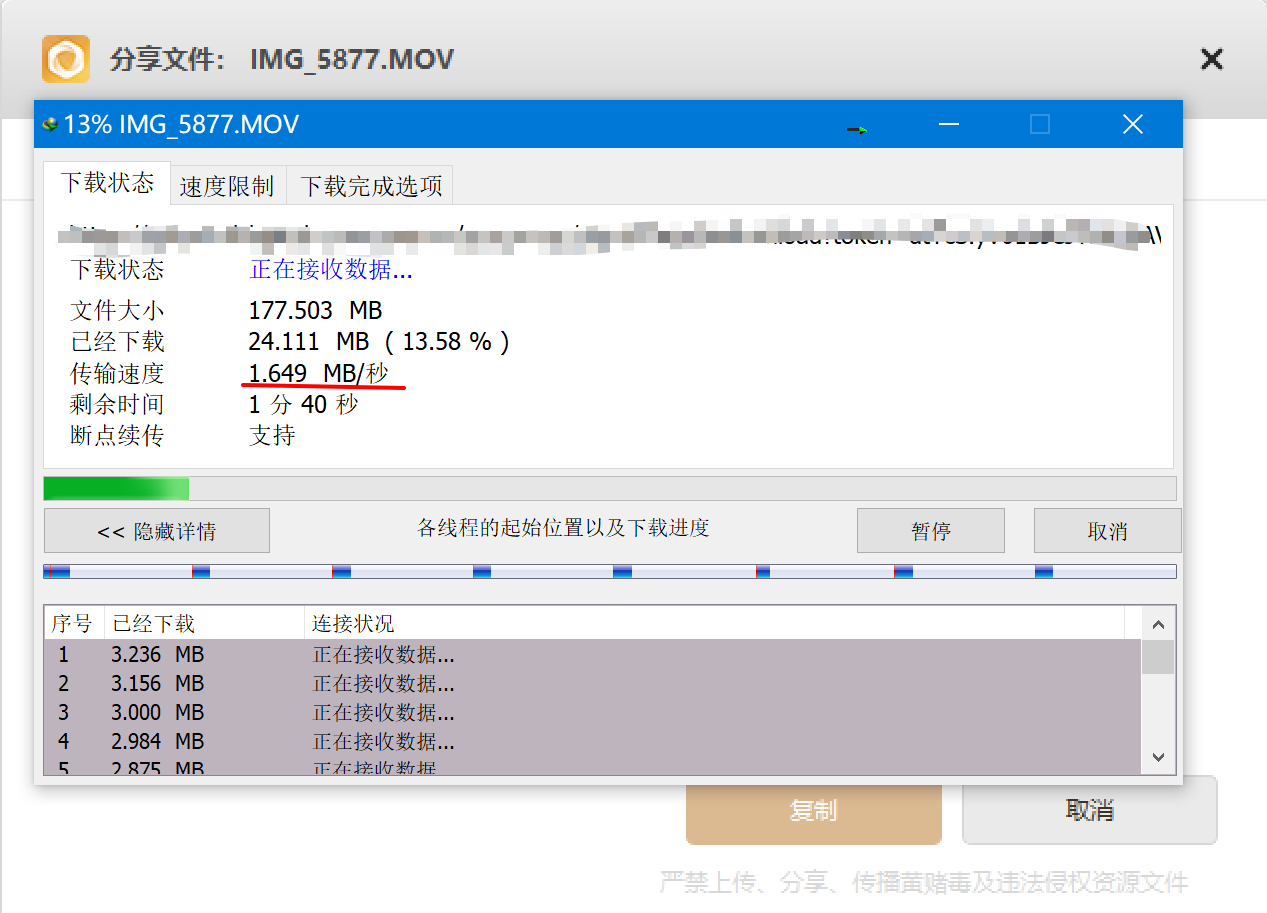This screenshot has height=913, width=1267.
Task: Switch to the 下载状态 tab
Action: pyautogui.click(x=107, y=183)
